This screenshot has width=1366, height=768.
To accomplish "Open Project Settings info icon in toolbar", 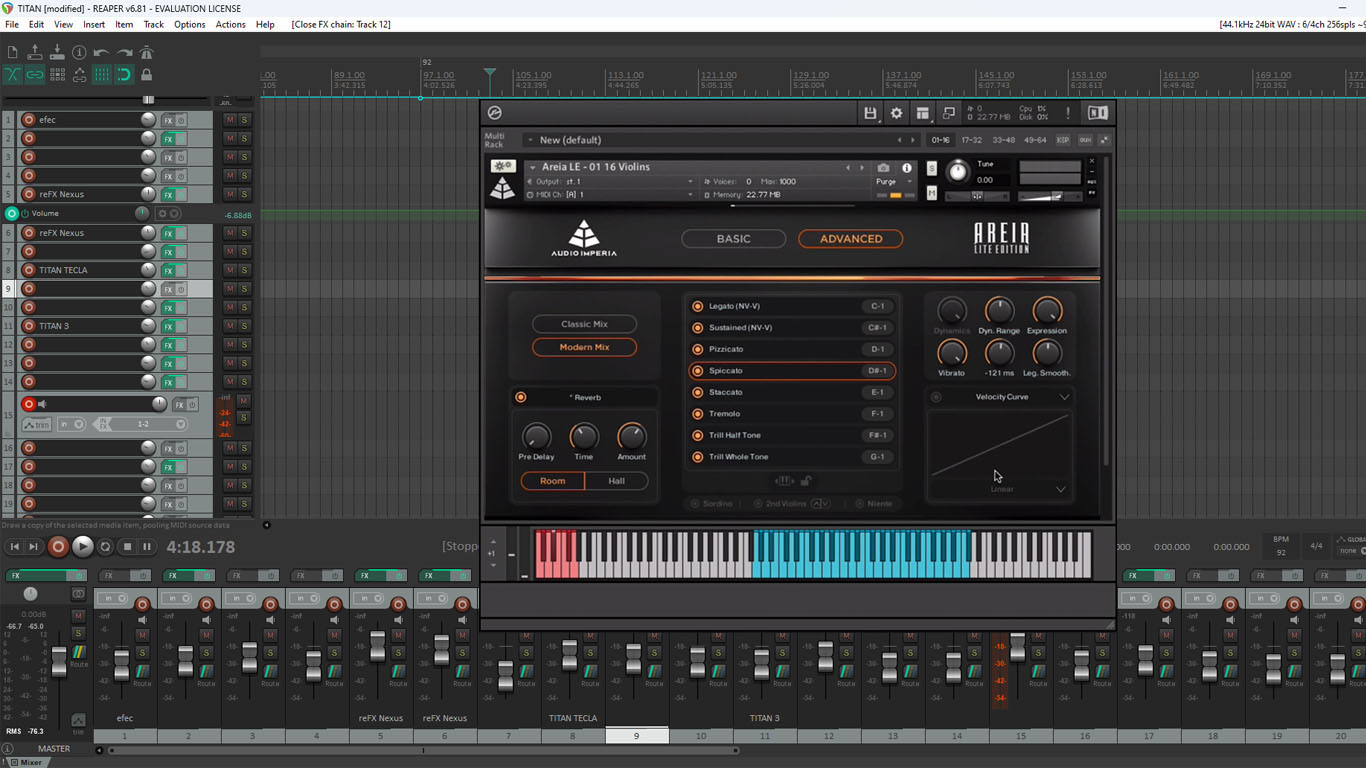I will coord(79,52).
